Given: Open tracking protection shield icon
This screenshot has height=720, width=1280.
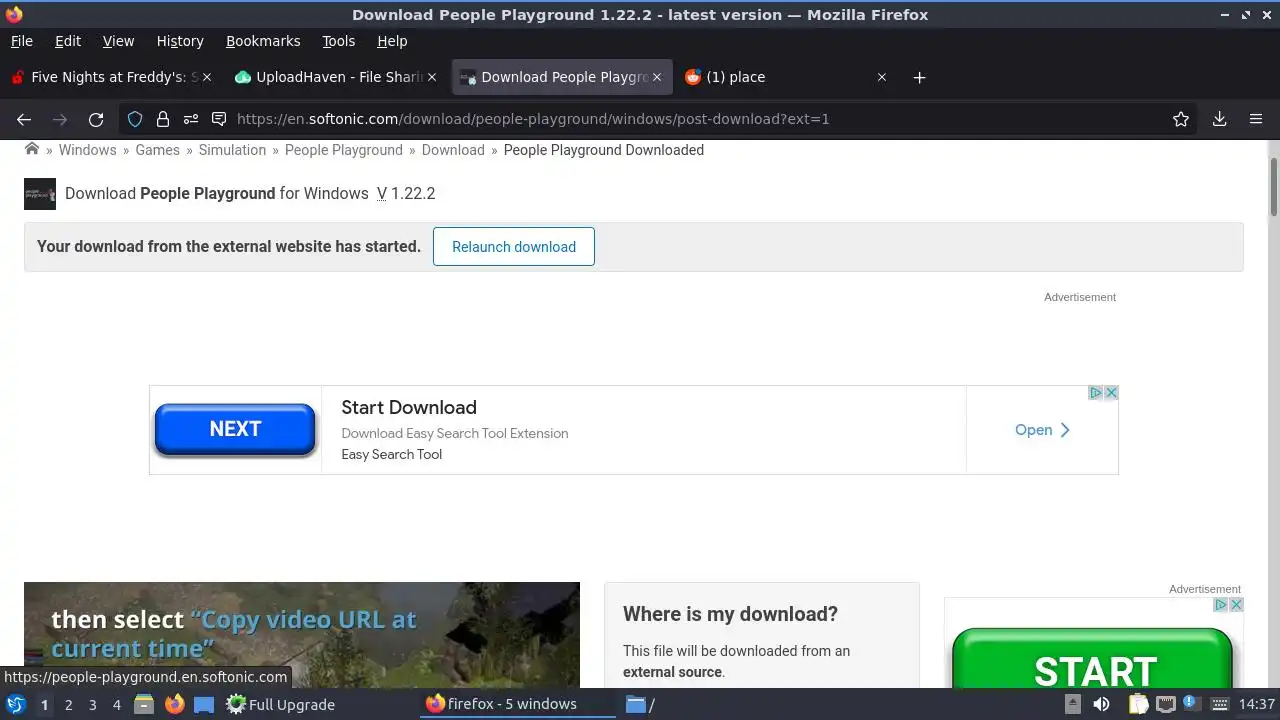Looking at the screenshot, I should 135,119.
